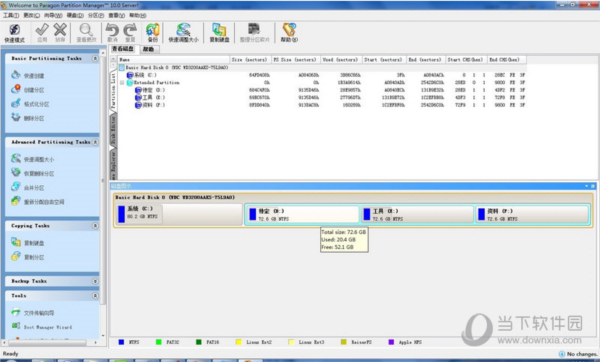
Task: Select the 系统 (C:) block in disk map
Action: (179, 214)
